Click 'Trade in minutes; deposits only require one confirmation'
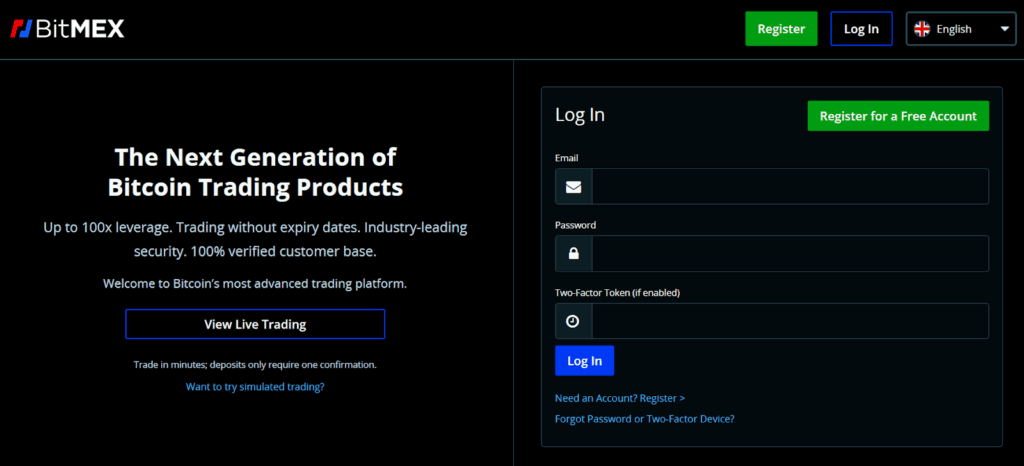The width and height of the screenshot is (1024, 466). click(255, 364)
